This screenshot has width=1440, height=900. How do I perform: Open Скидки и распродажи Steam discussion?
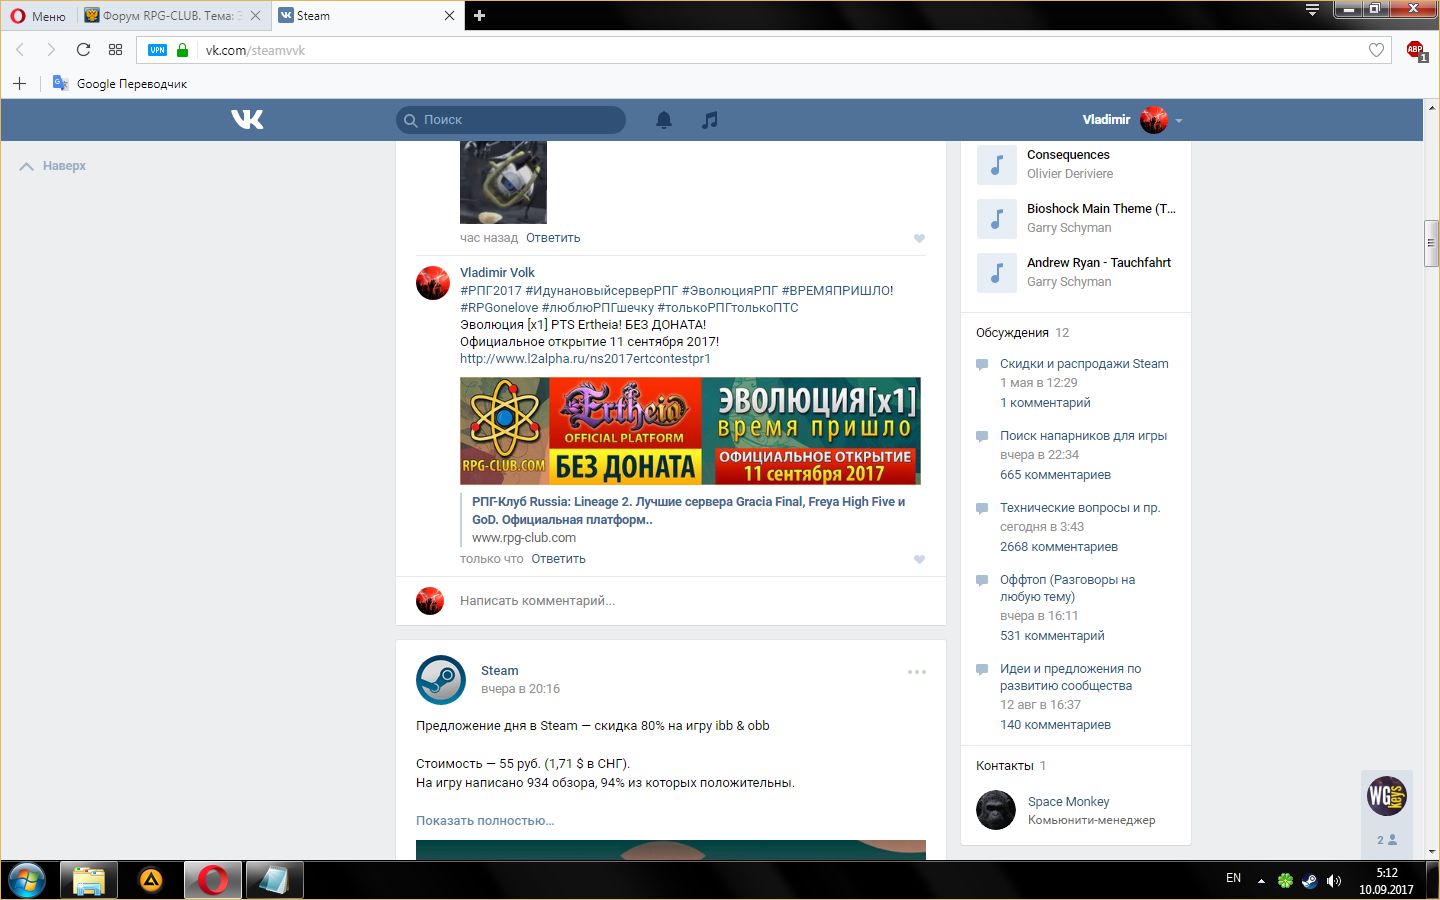[1084, 364]
